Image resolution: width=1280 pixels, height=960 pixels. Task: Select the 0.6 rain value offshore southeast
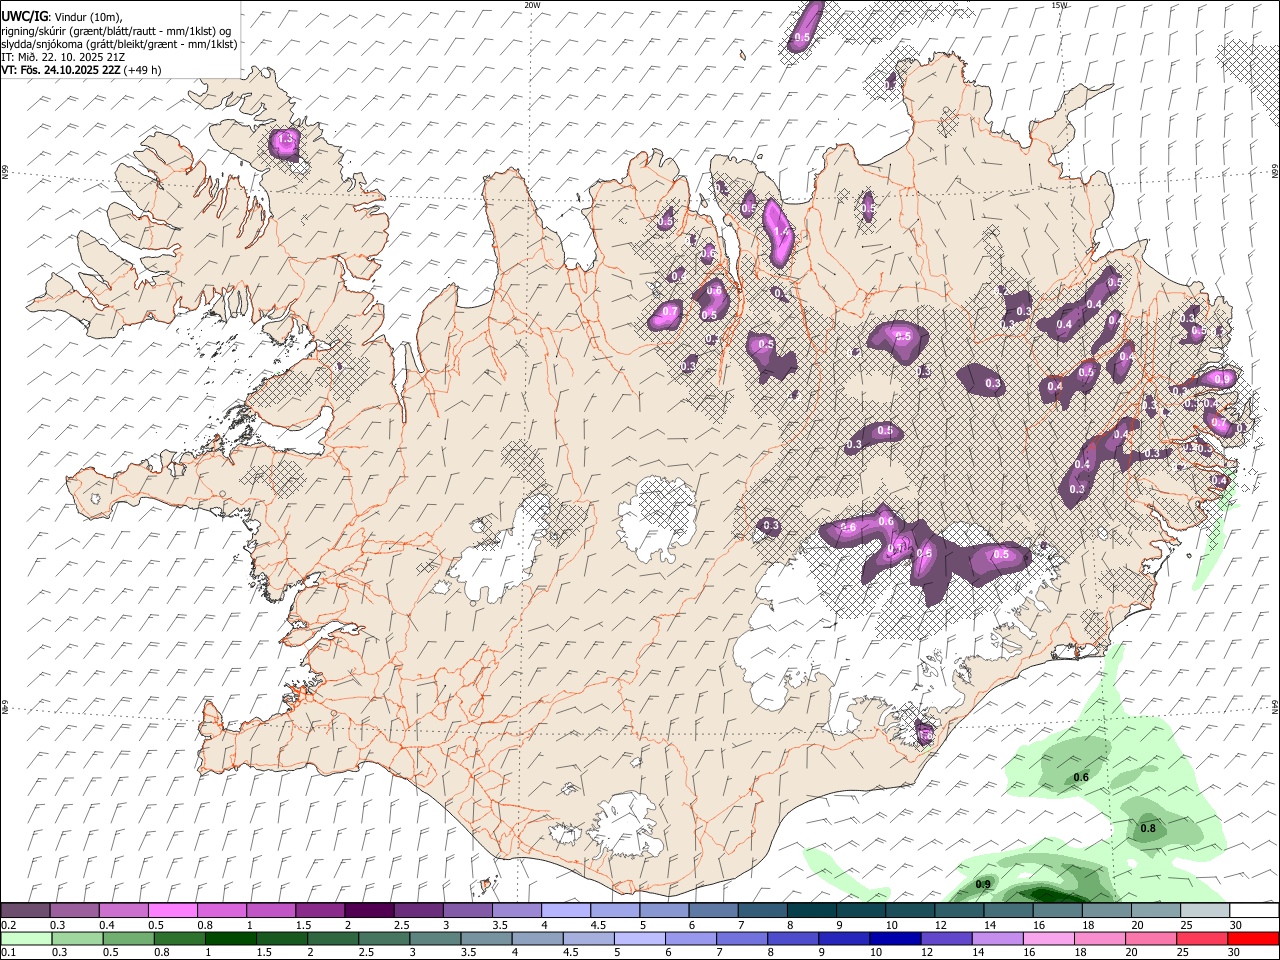[x=1081, y=777]
